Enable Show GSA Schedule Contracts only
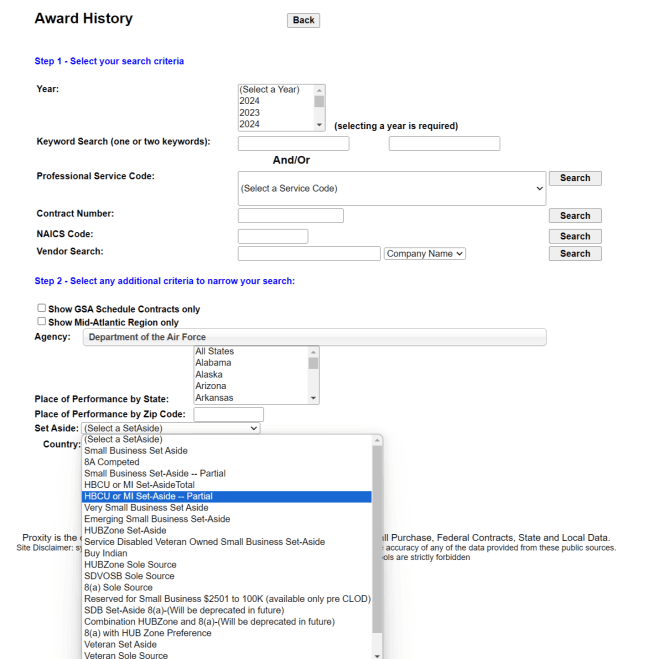 point(41,308)
